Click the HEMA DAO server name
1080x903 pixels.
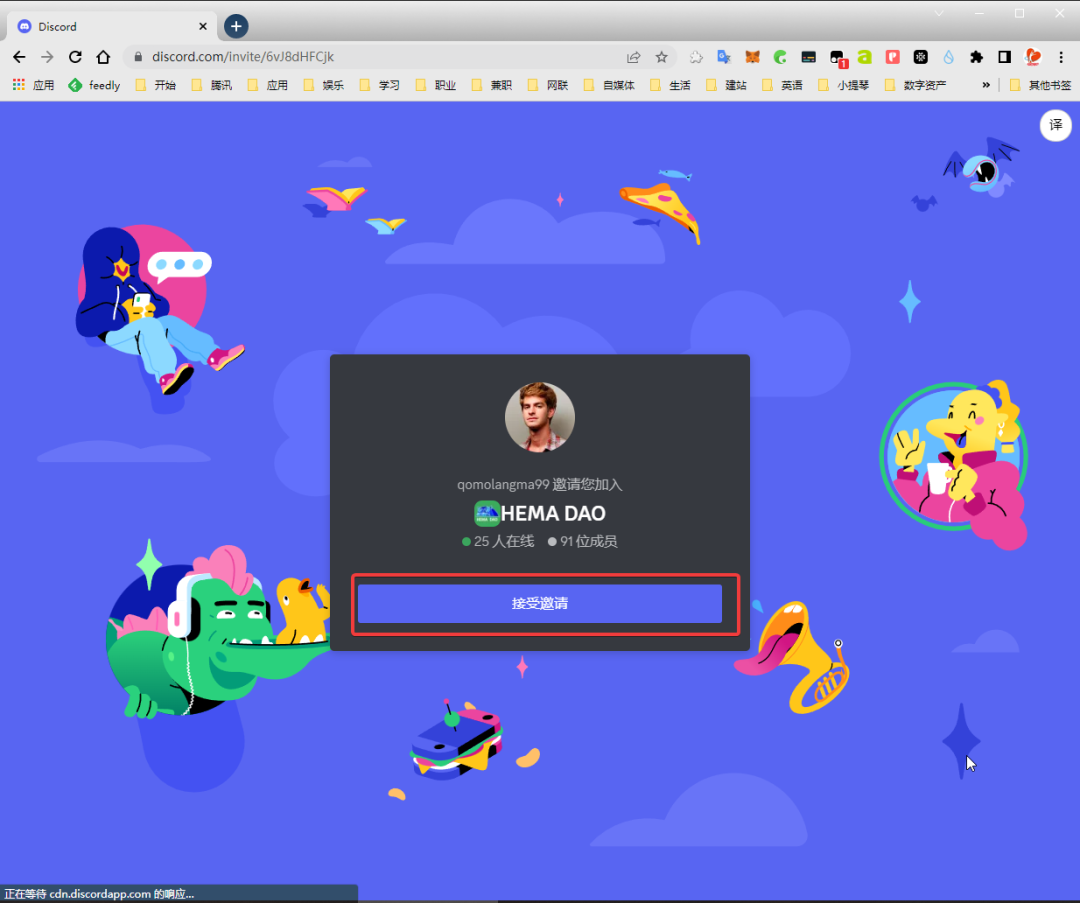[553, 513]
